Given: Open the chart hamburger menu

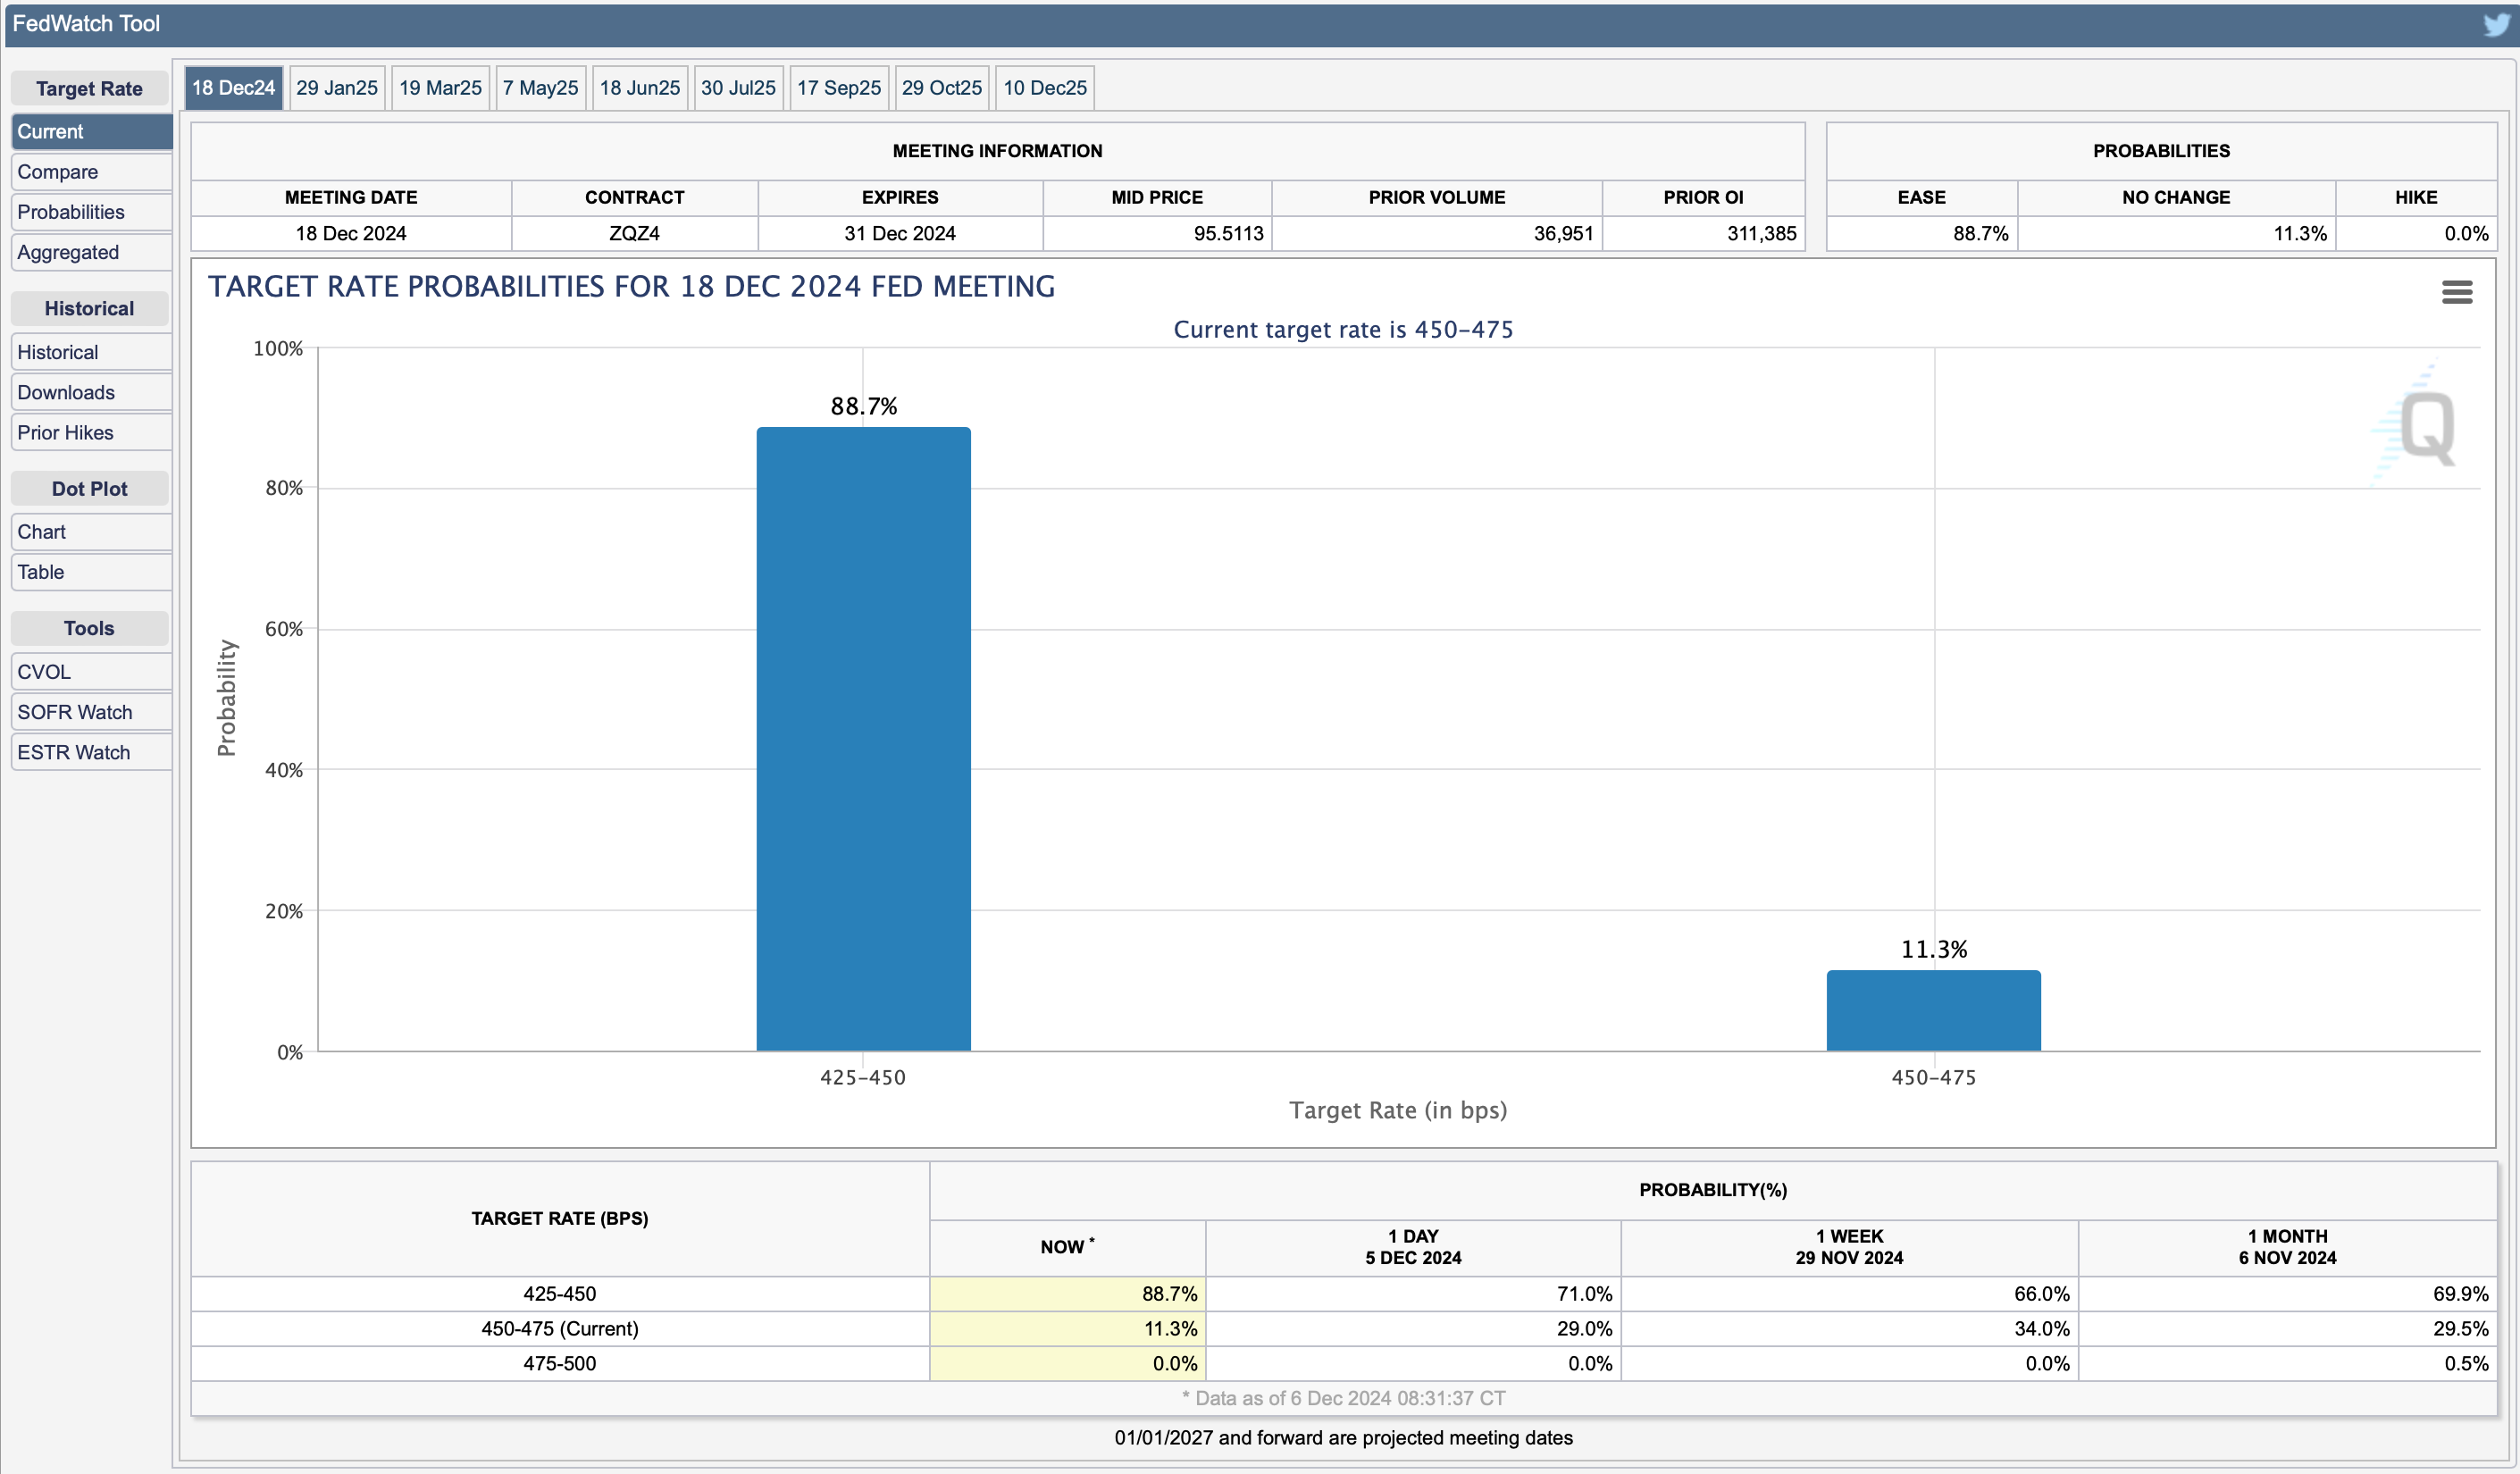Looking at the screenshot, I should pyautogui.click(x=2456, y=292).
